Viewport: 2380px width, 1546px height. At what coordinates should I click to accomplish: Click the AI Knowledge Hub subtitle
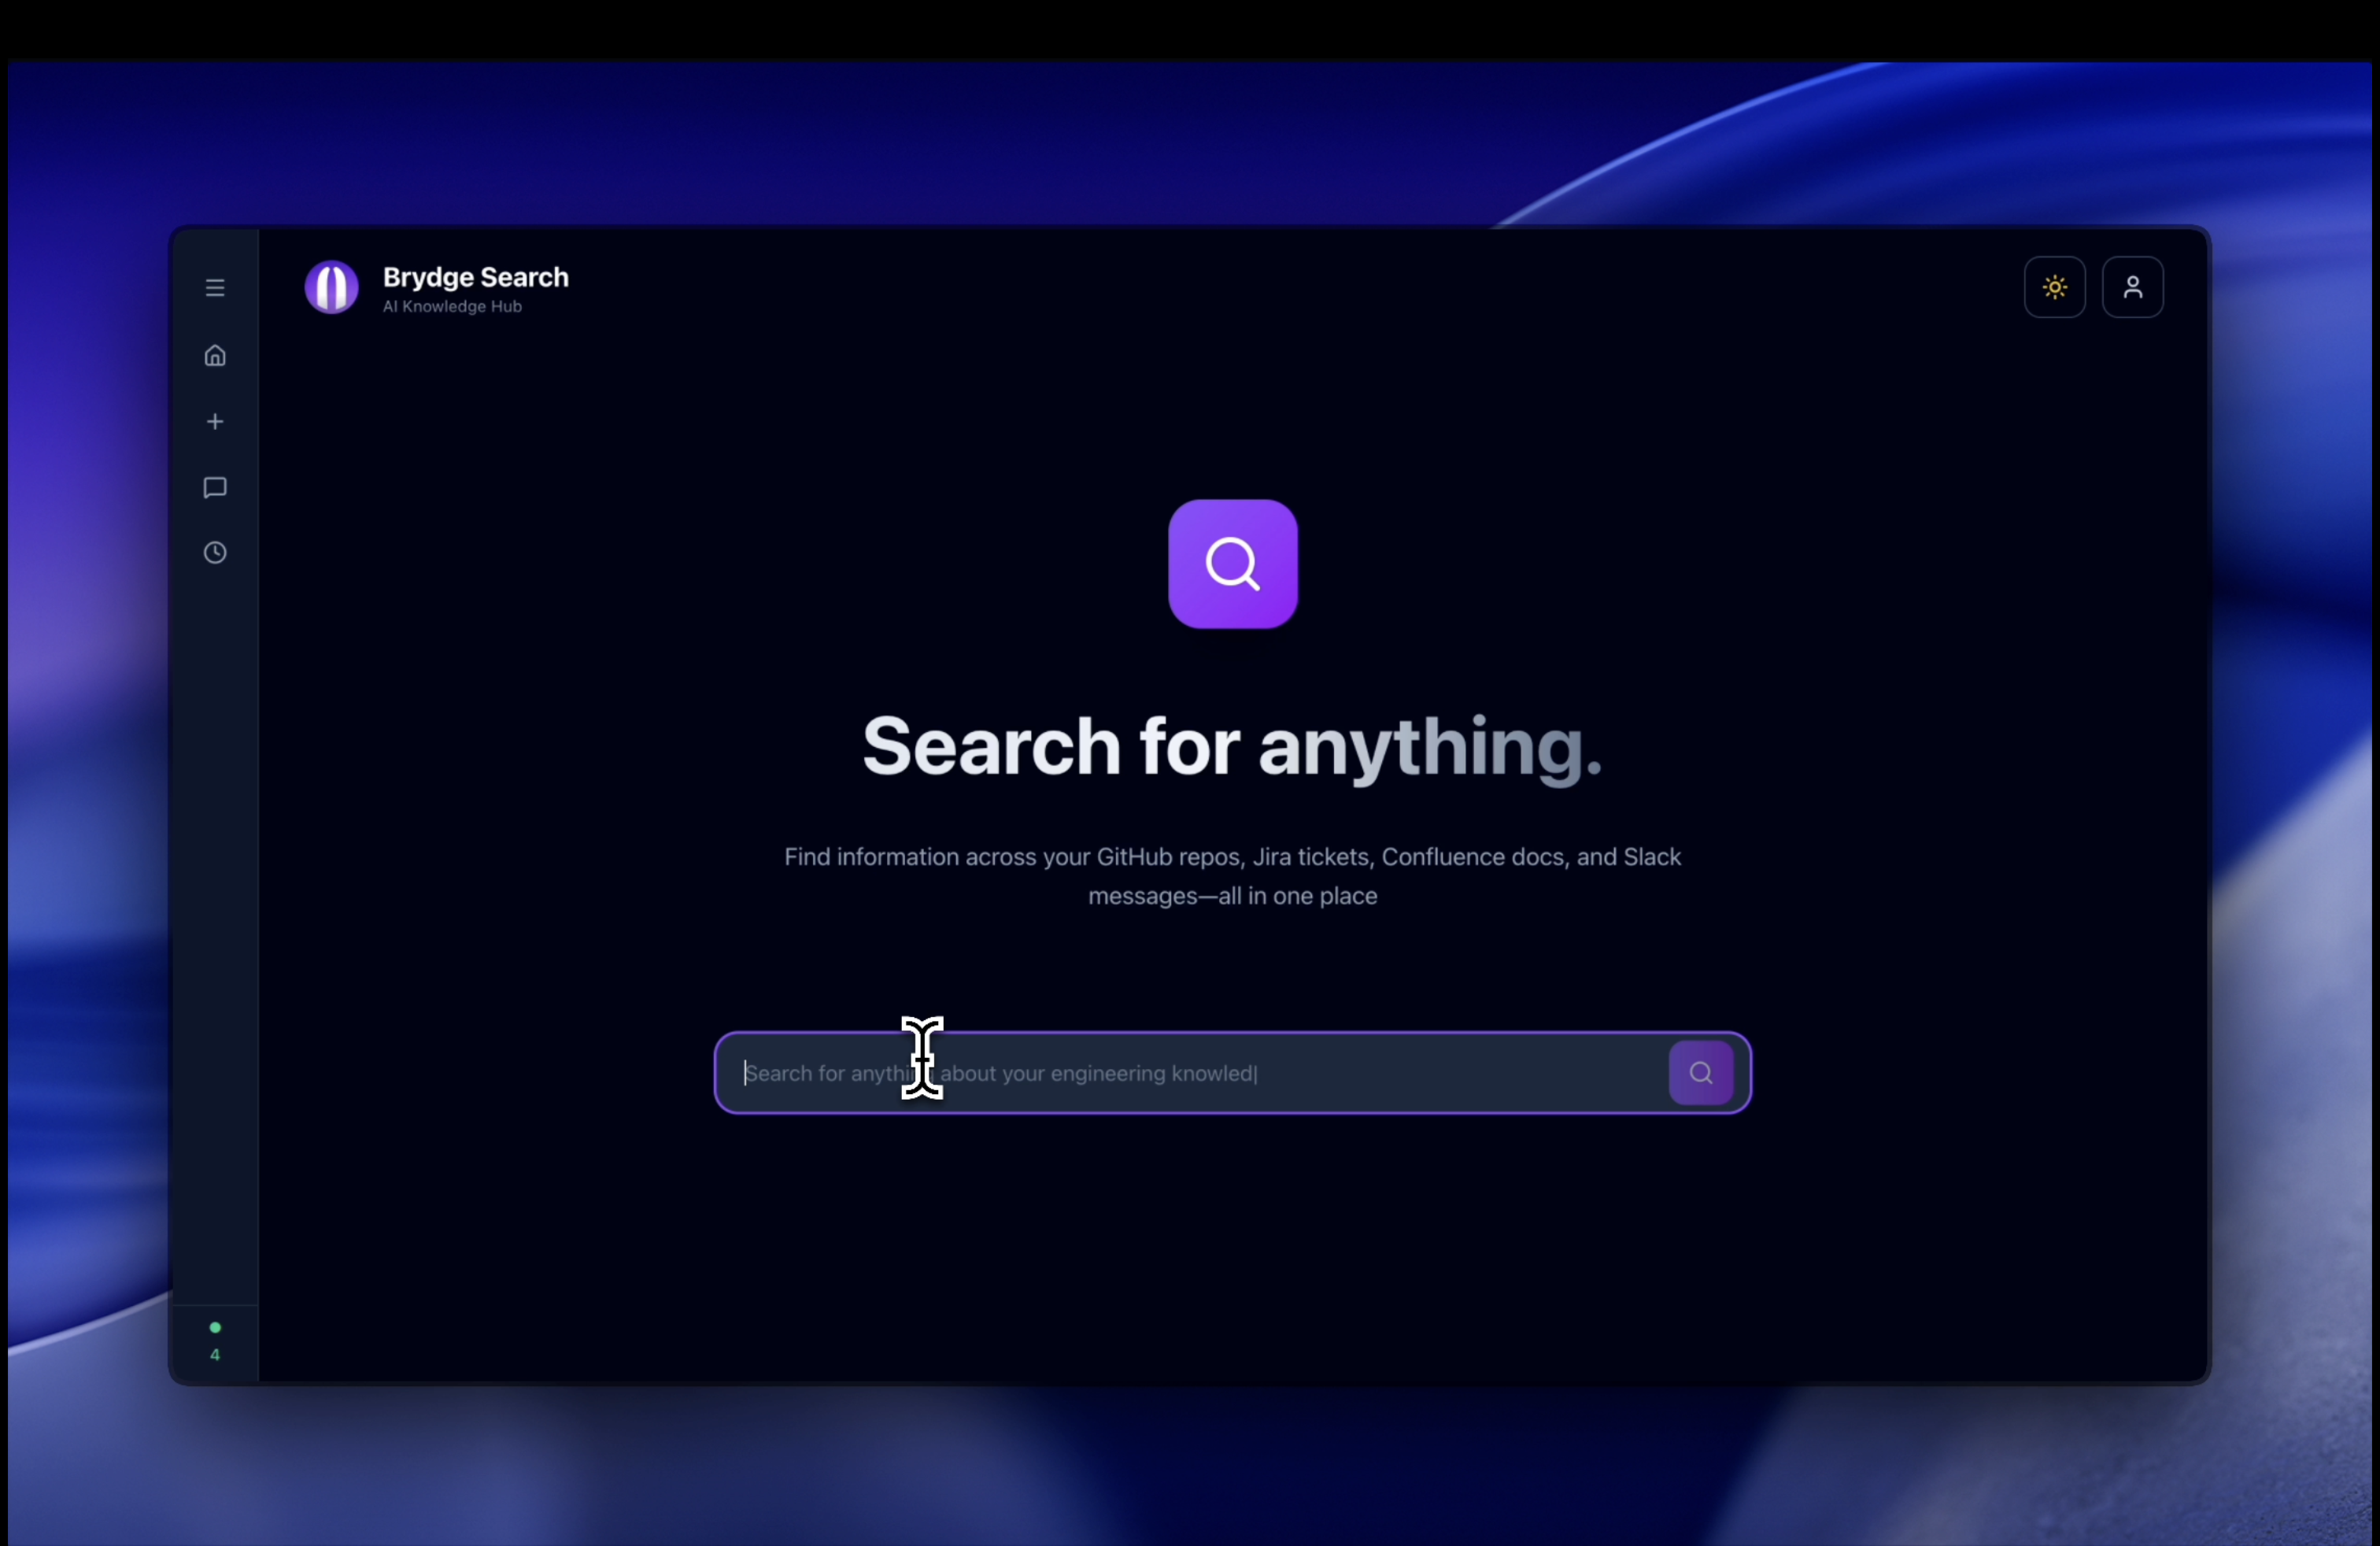pos(452,307)
